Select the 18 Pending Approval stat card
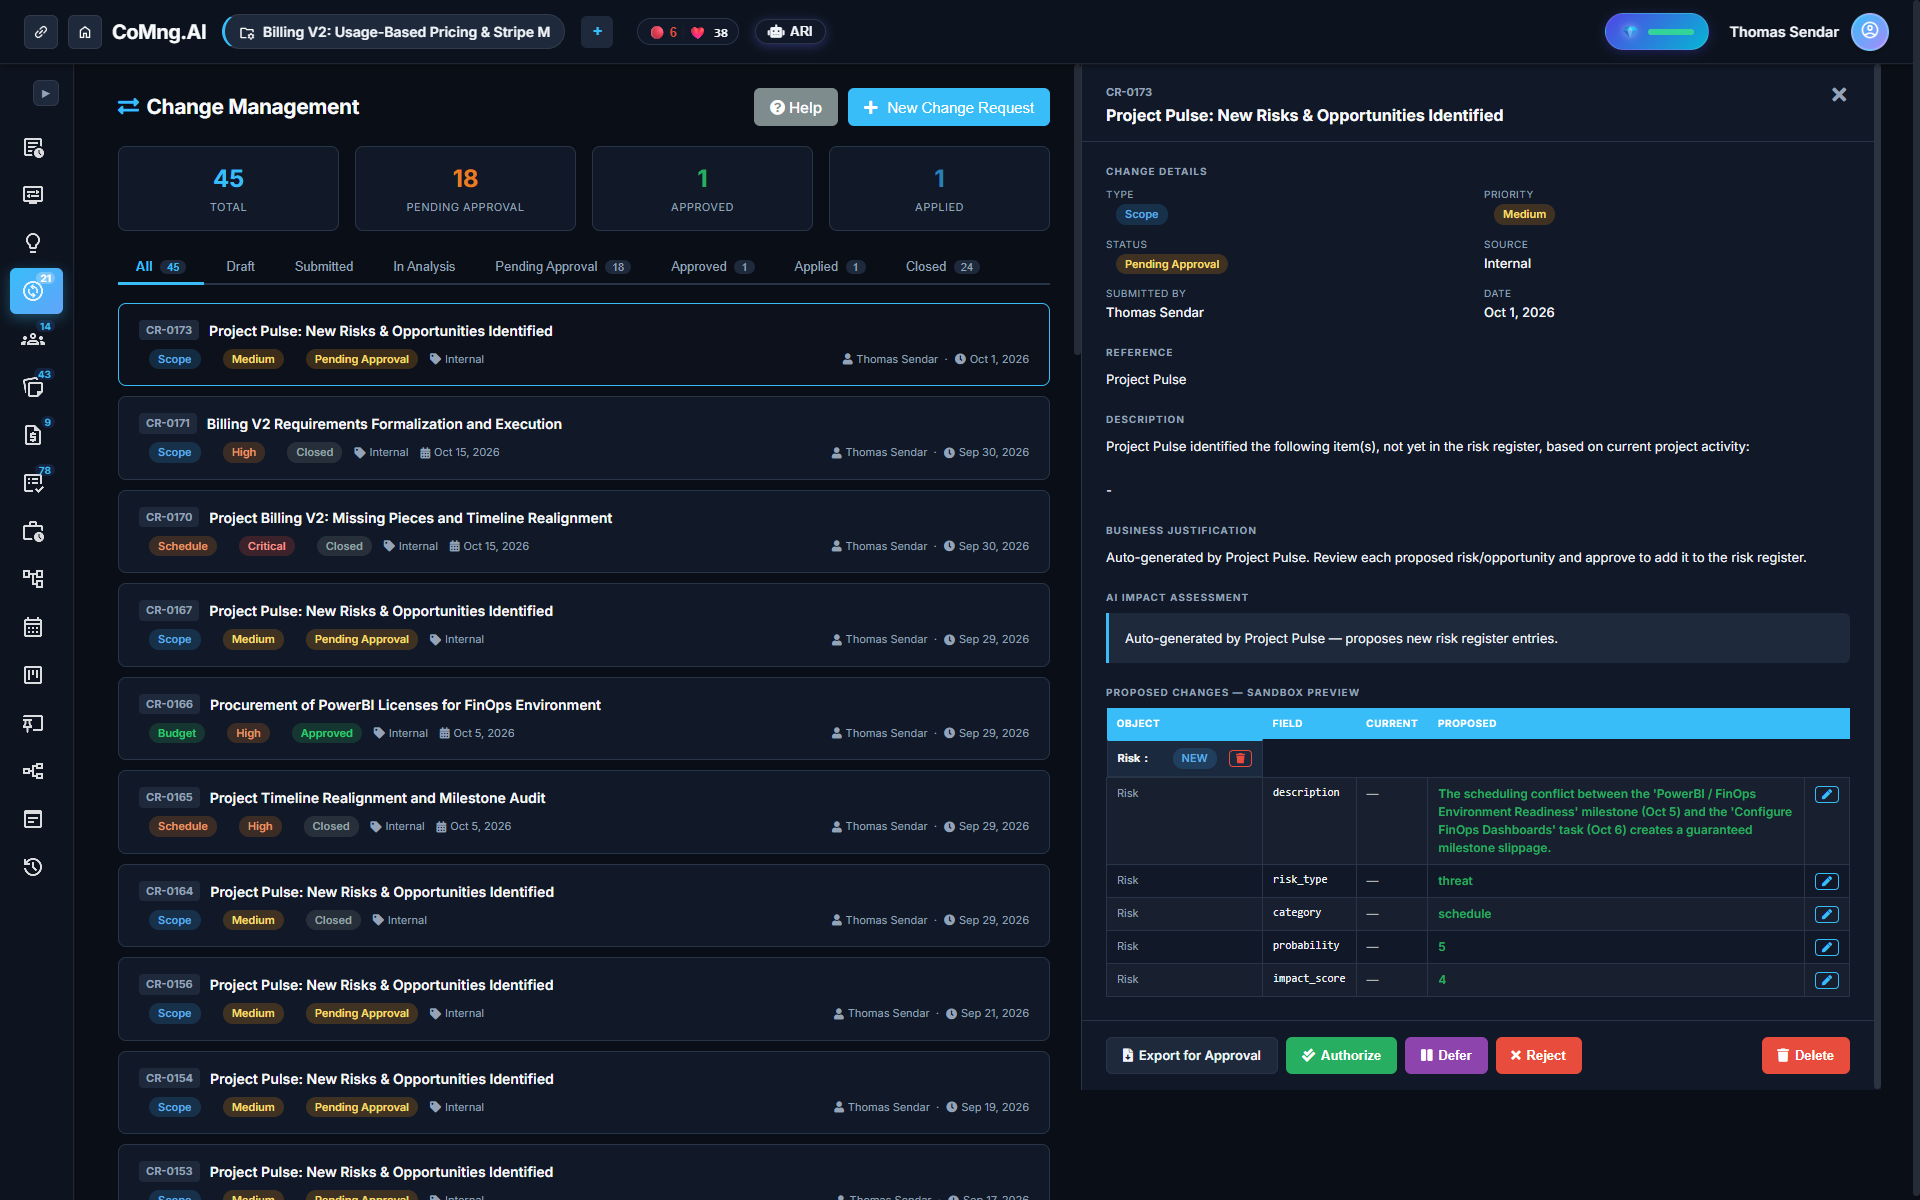This screenshot has height=1200, width=1920. click(x=465, y=189)
